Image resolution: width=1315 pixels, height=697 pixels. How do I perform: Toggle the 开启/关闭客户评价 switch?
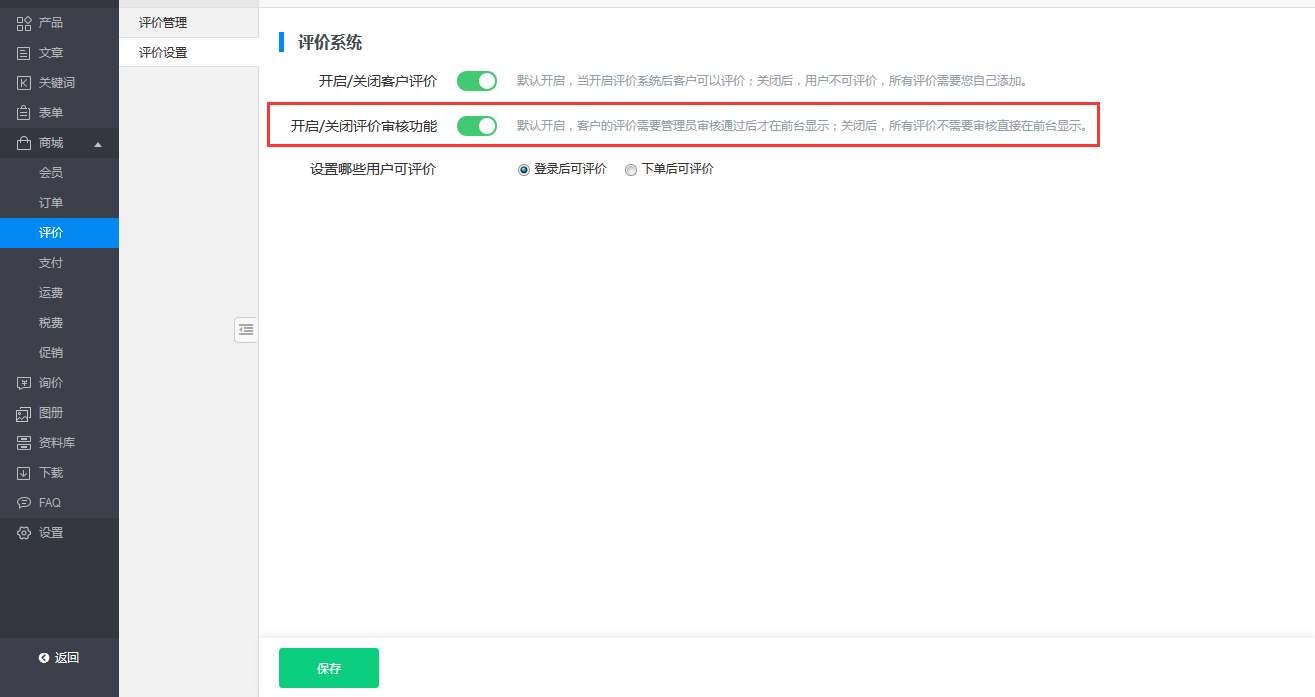coord(477,81)
